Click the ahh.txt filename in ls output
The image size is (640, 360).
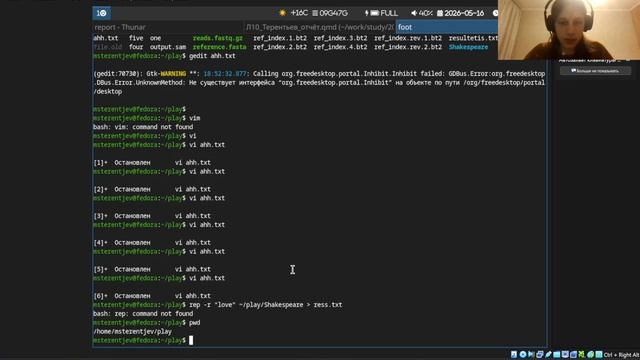[106, 38]
